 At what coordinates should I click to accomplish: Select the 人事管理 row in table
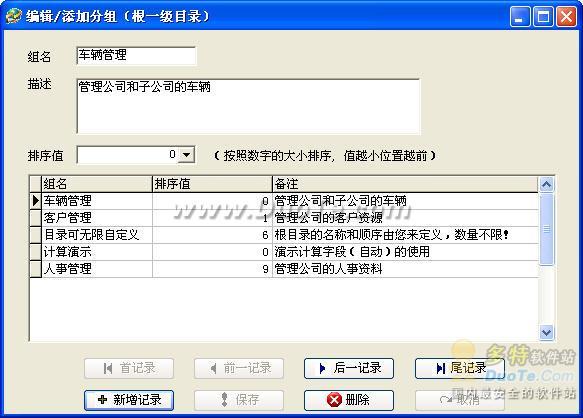[290, 269]
